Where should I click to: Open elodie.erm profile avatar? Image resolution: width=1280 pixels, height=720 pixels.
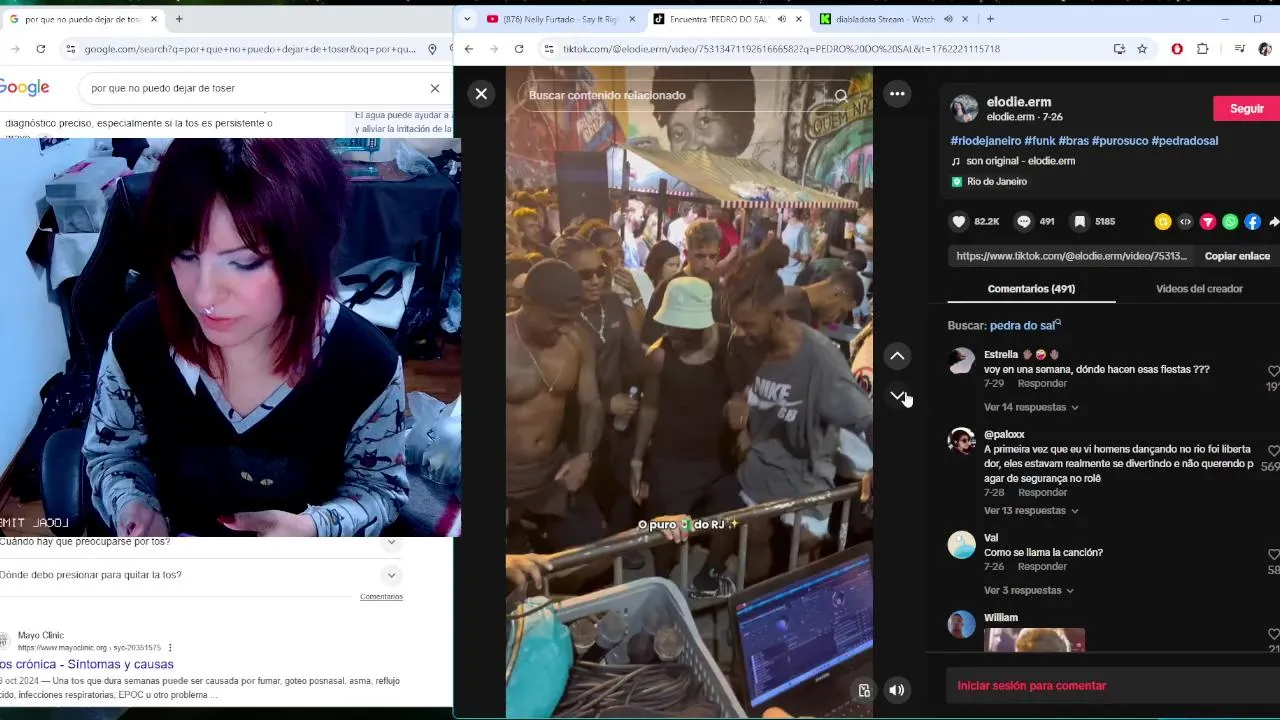pos(964,108)
